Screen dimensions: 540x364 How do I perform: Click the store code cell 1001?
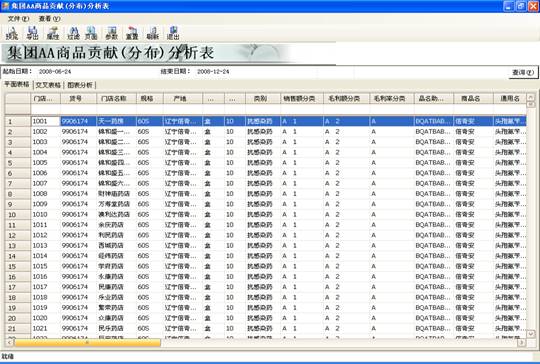point(45,121)
